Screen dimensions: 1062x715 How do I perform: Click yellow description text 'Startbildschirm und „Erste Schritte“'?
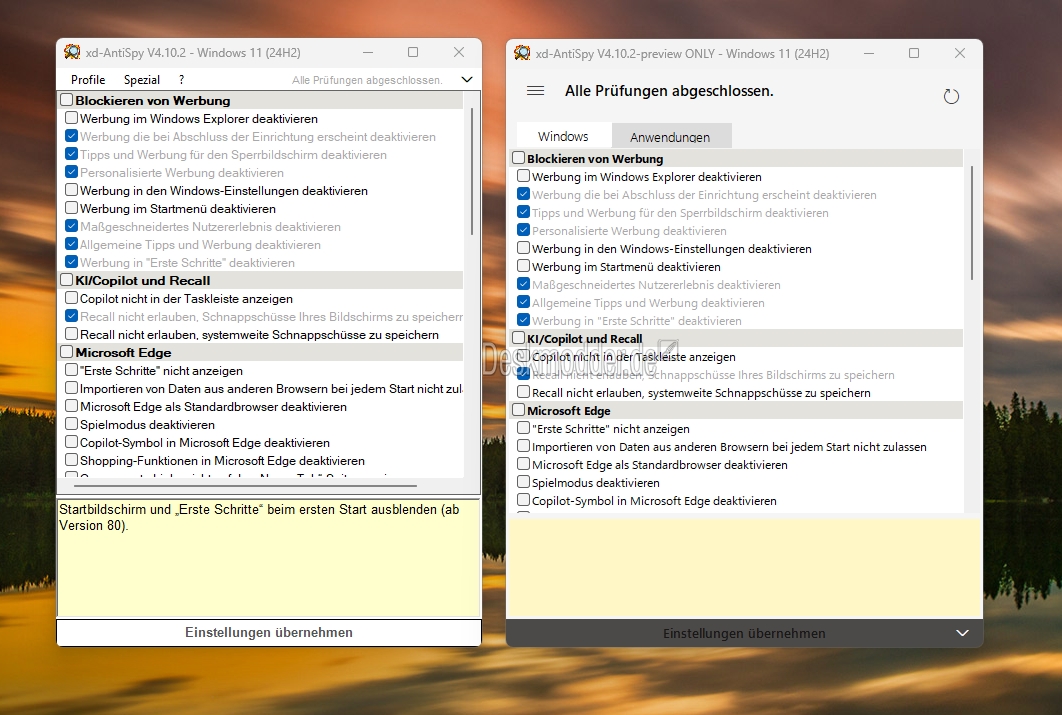[259, 517]
